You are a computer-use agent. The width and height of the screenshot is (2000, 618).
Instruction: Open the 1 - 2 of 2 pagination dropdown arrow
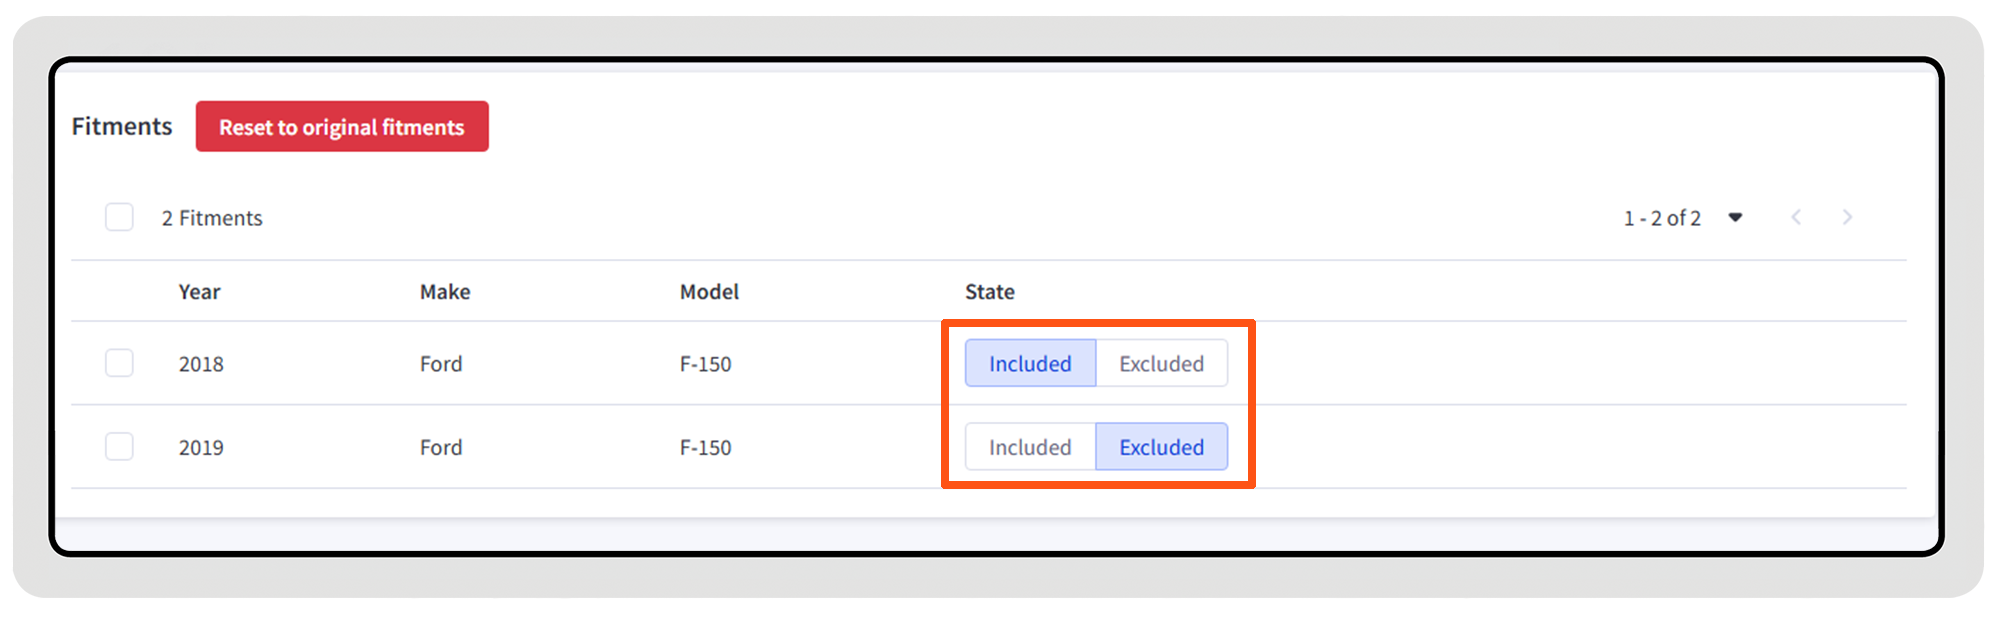[x=1735, y=217]
